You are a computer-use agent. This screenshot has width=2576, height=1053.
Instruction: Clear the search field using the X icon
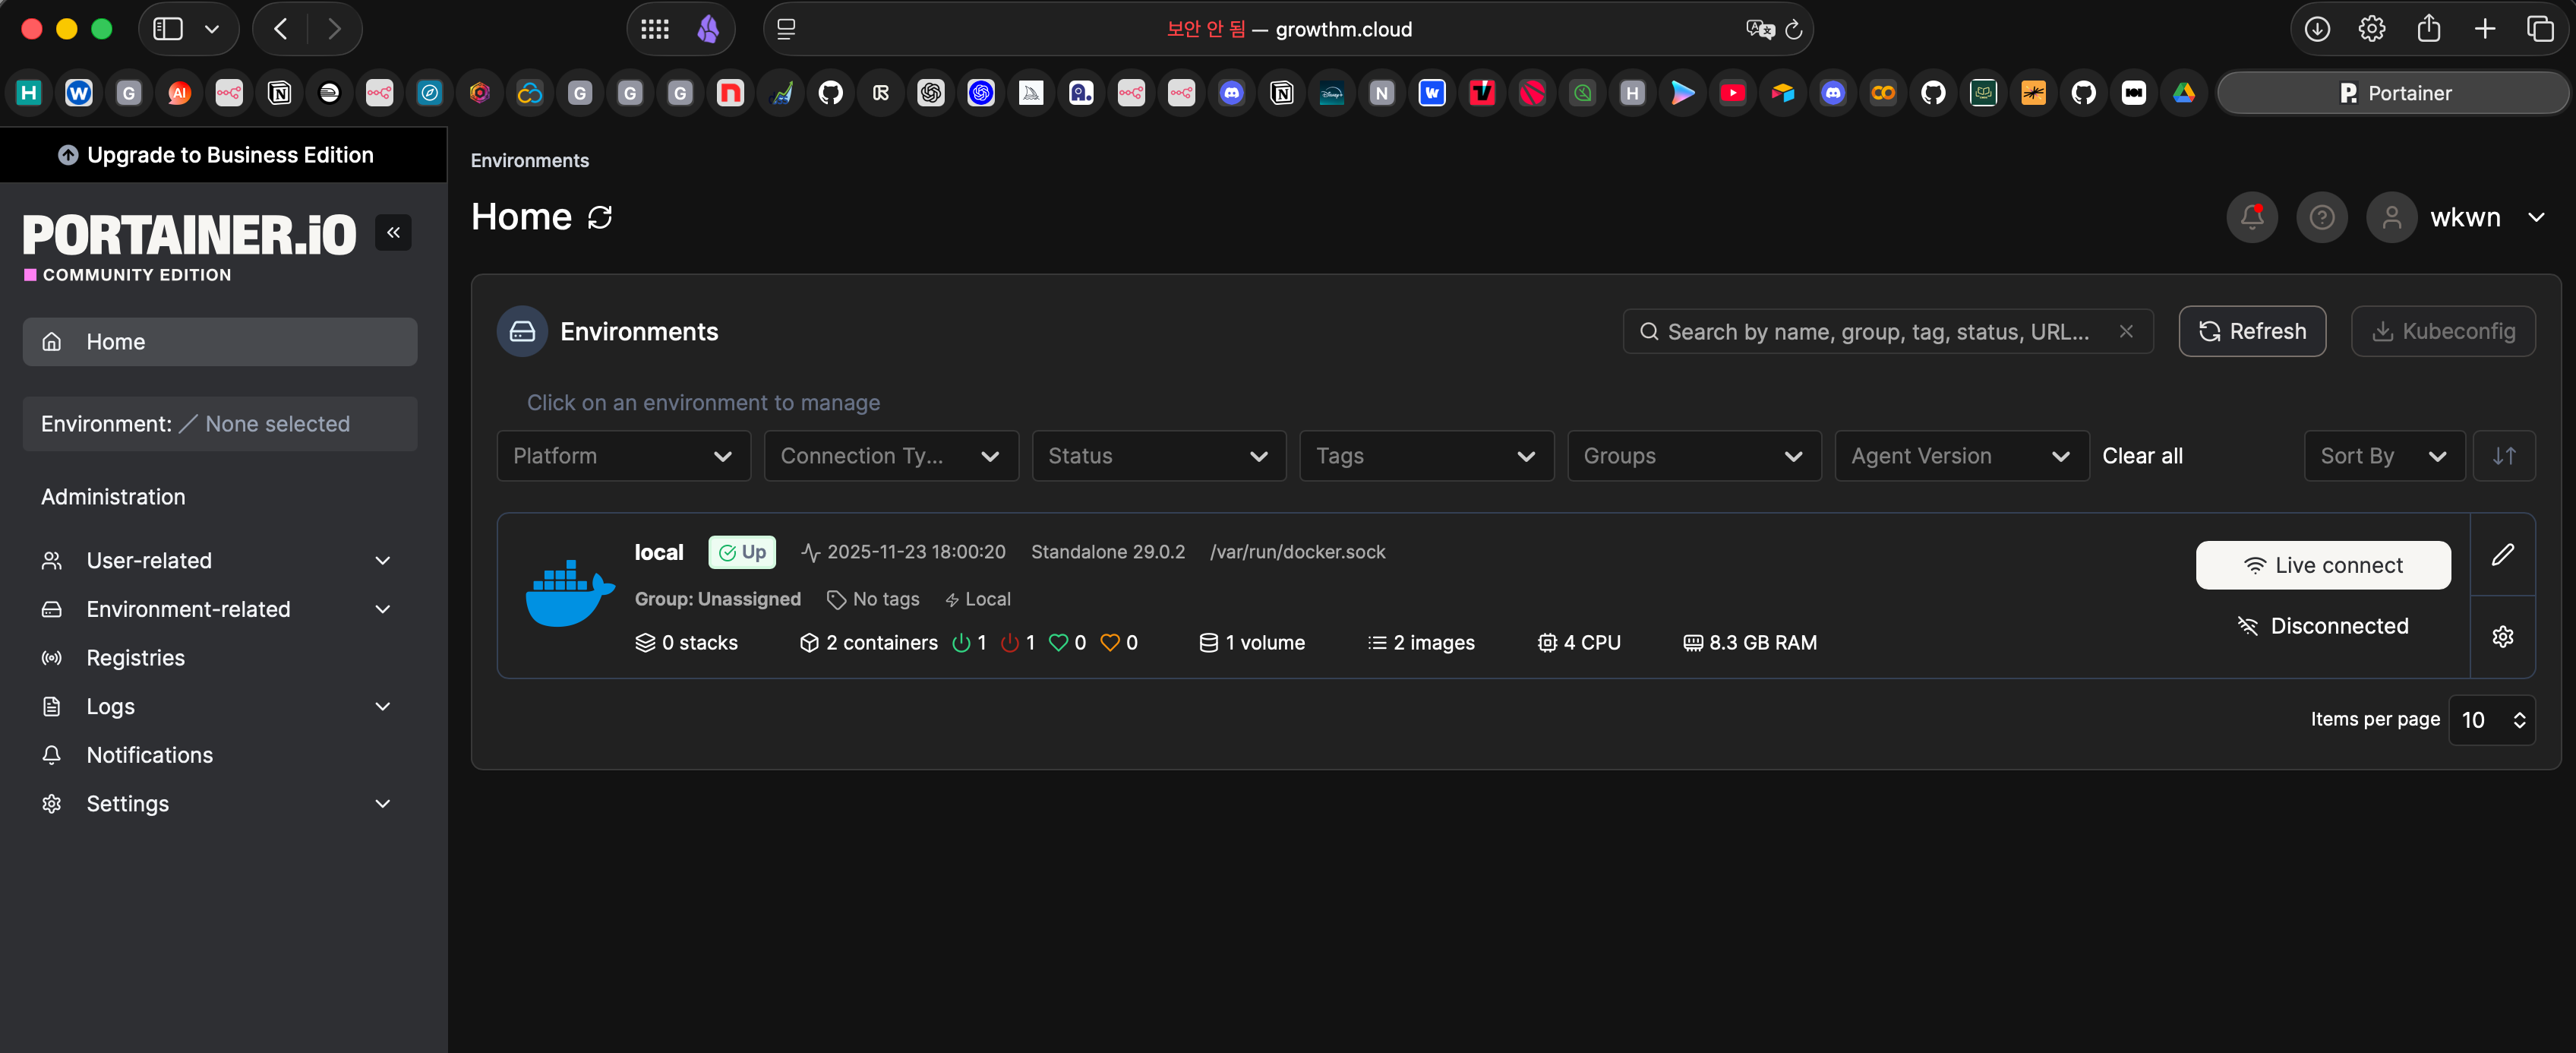[2126, 331]
